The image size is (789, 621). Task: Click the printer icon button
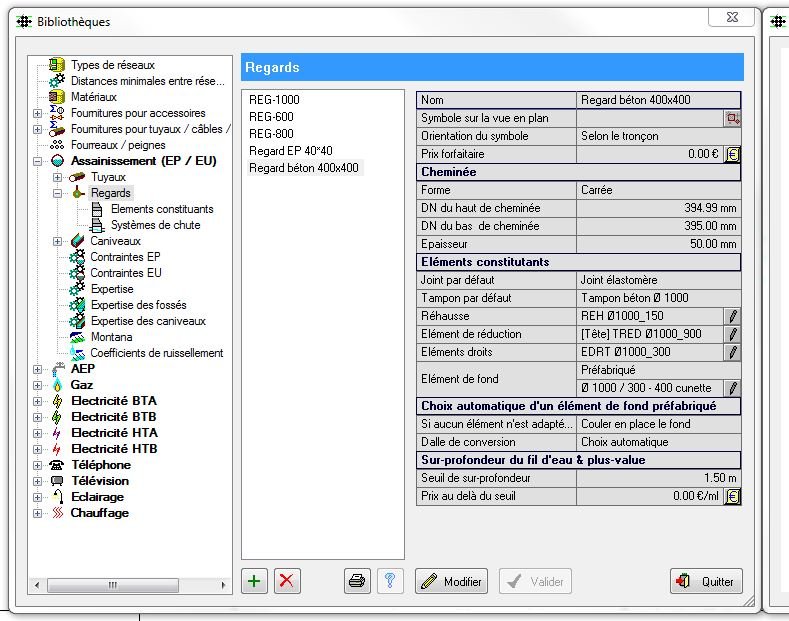[357, 581]
